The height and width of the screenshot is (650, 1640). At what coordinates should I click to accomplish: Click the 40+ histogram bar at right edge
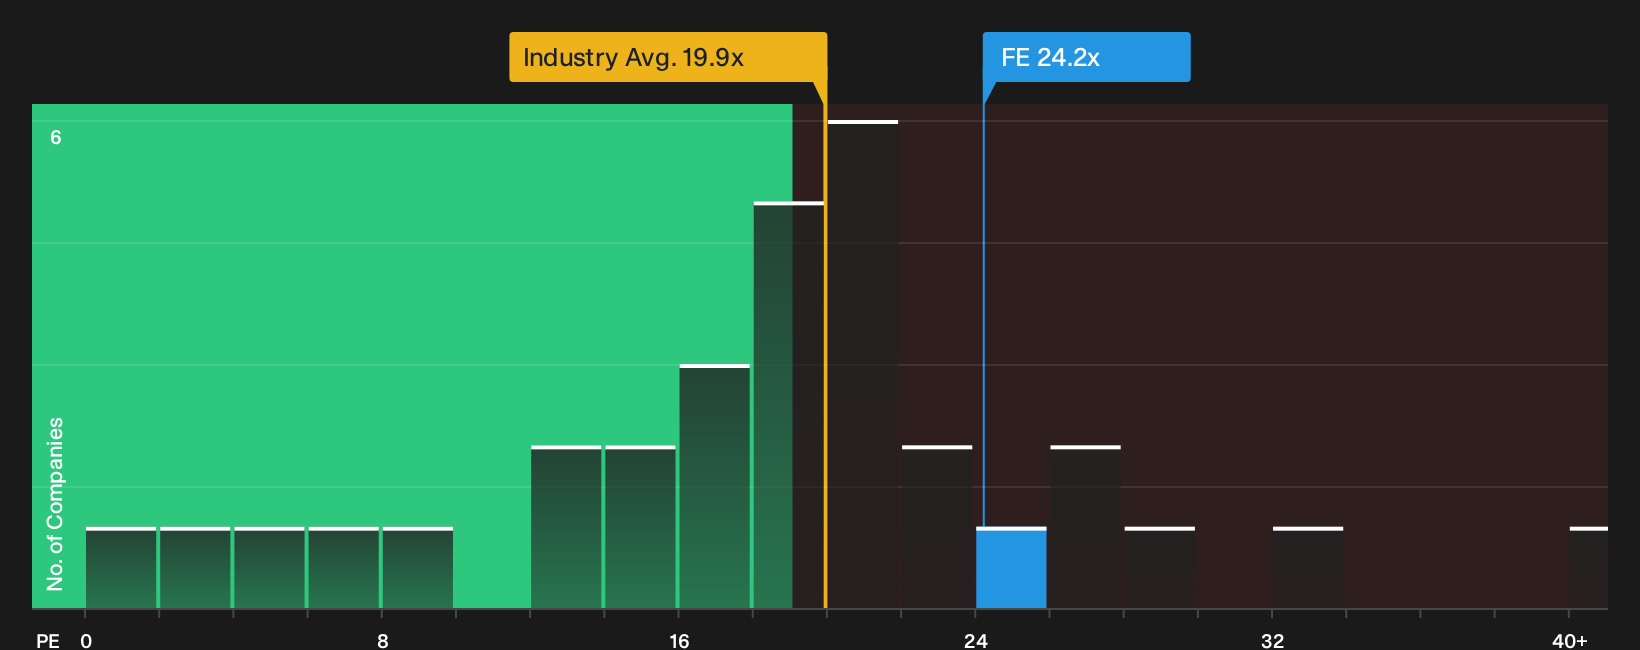click(1589, 568)
